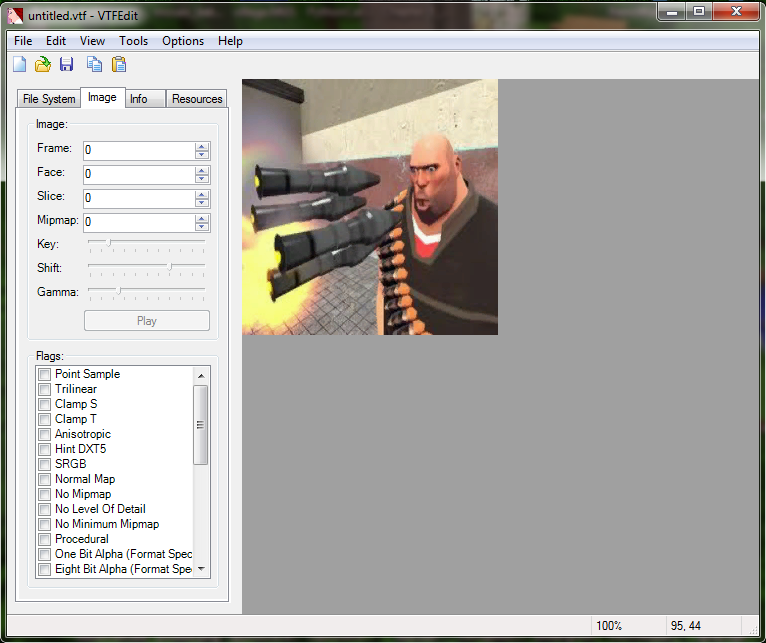Enable the No Level Of Detail flag
Image resolution: width=766 pixels, height=643 pixels.
click(44, 509)
